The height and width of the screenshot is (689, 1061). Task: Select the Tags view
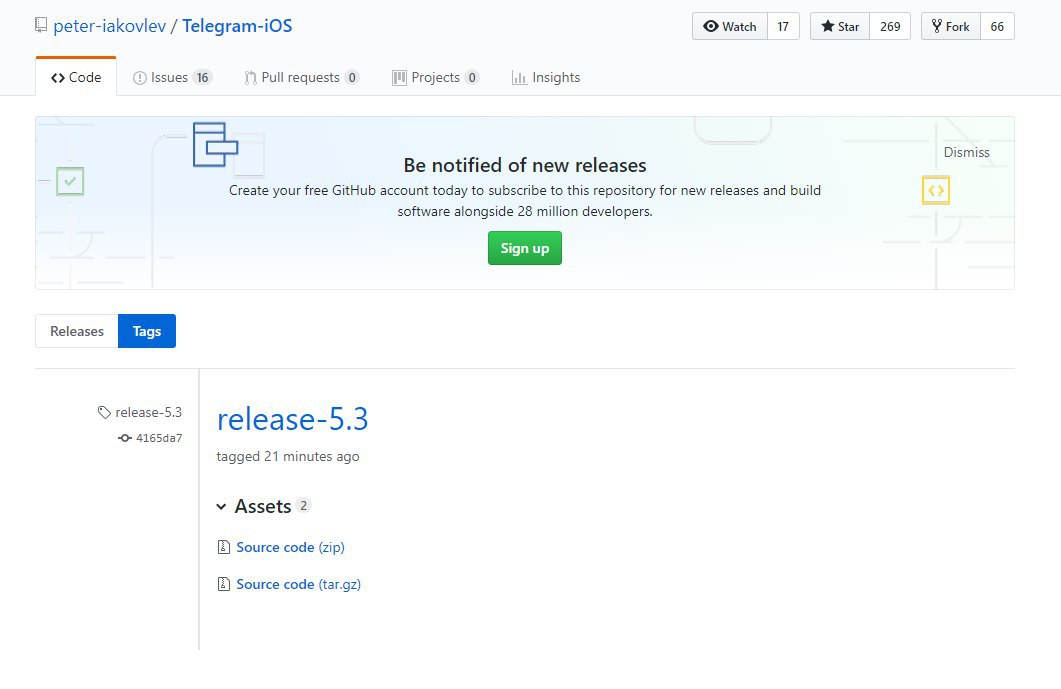(x=147, y=331)
